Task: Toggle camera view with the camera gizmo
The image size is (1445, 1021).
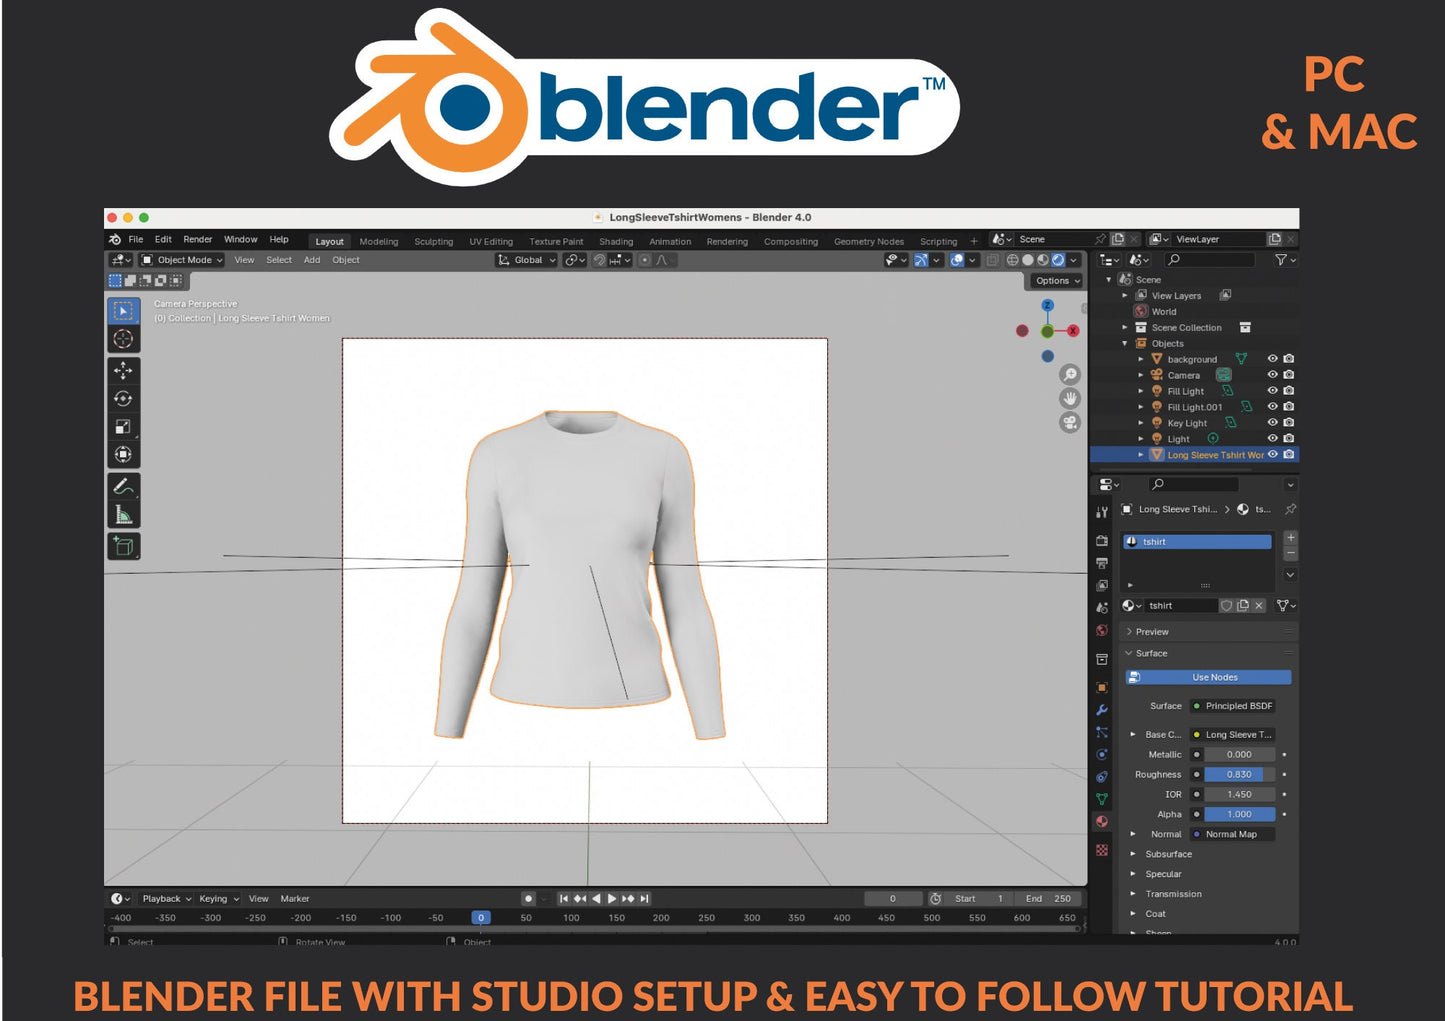Action: [x=1070, y=422]
